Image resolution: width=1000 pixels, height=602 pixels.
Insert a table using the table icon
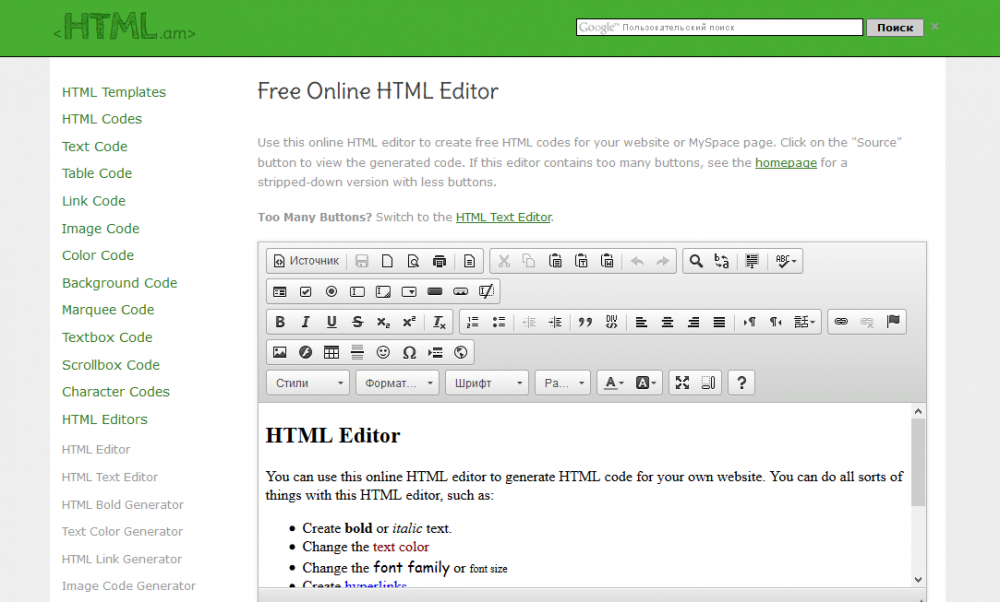pyautogui.click(x=331, y=352)
